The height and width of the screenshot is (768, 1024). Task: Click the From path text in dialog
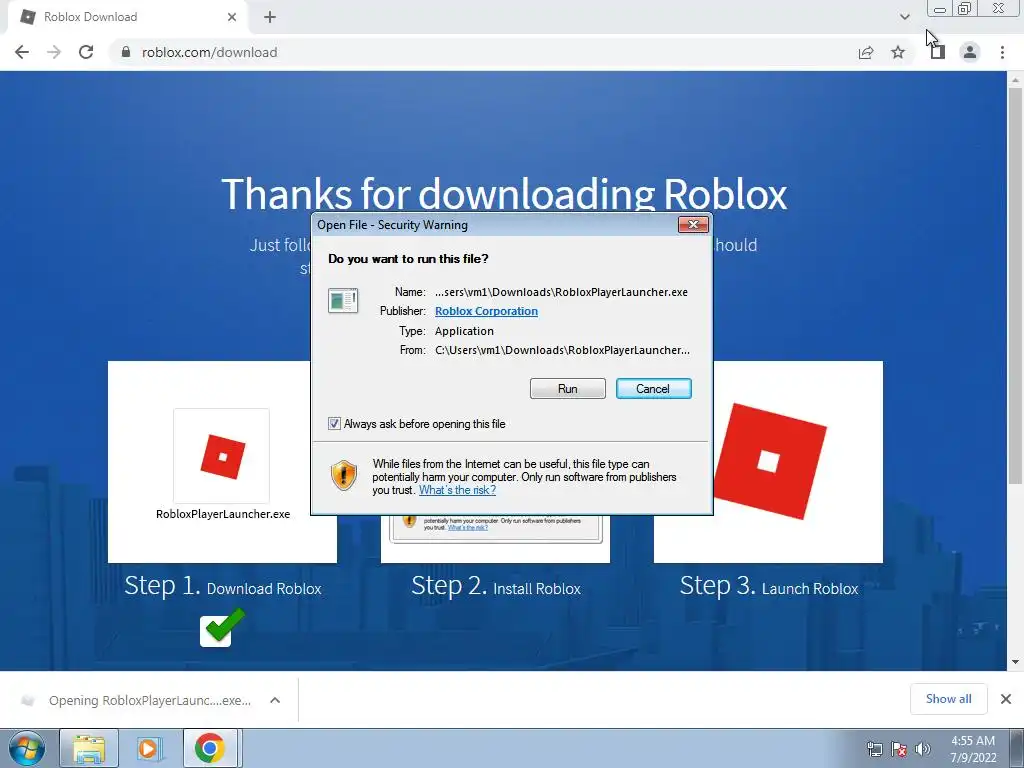(x=562, y=350)
